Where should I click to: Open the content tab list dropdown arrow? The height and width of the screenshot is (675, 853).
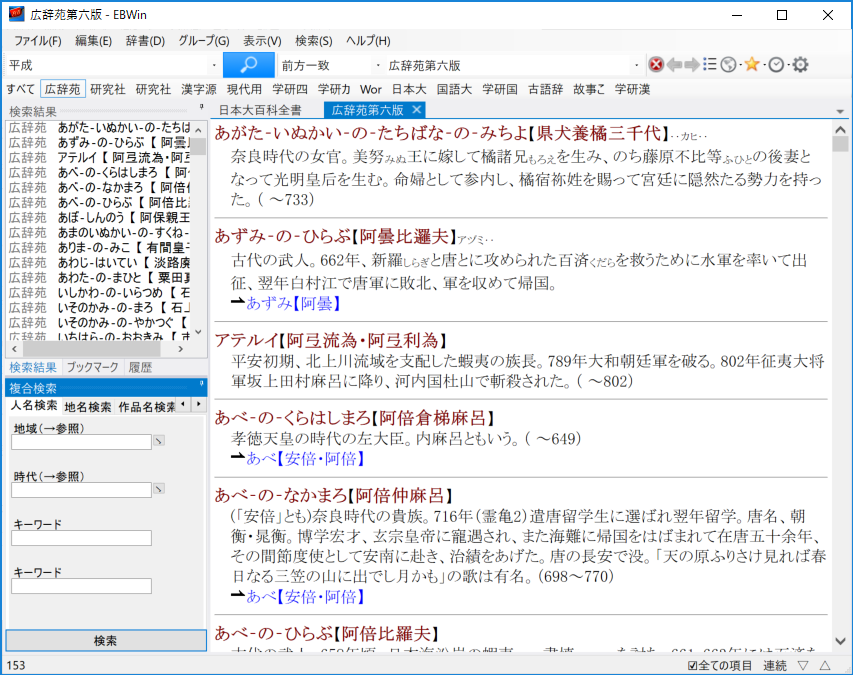pyautogui.click(x=840, y=112)
